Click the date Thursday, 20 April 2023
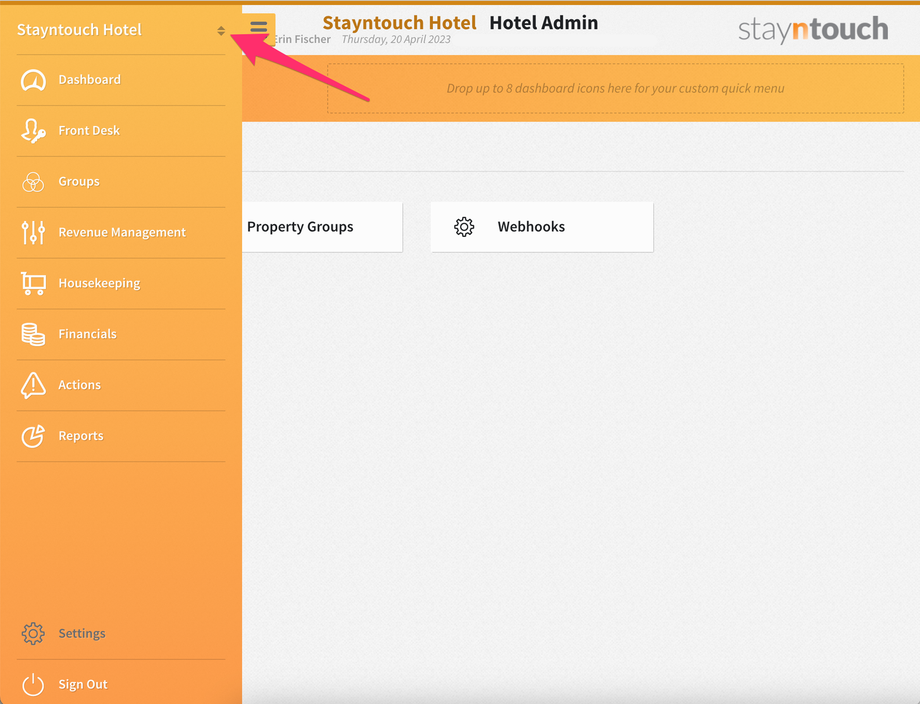 coord(396,39)
